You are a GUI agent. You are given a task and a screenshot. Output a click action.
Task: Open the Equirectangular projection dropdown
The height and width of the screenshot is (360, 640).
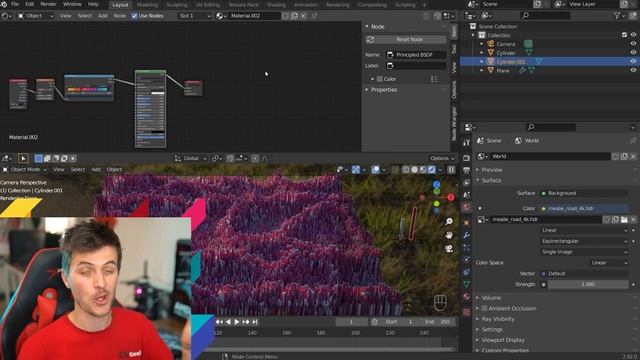(584, 241)
